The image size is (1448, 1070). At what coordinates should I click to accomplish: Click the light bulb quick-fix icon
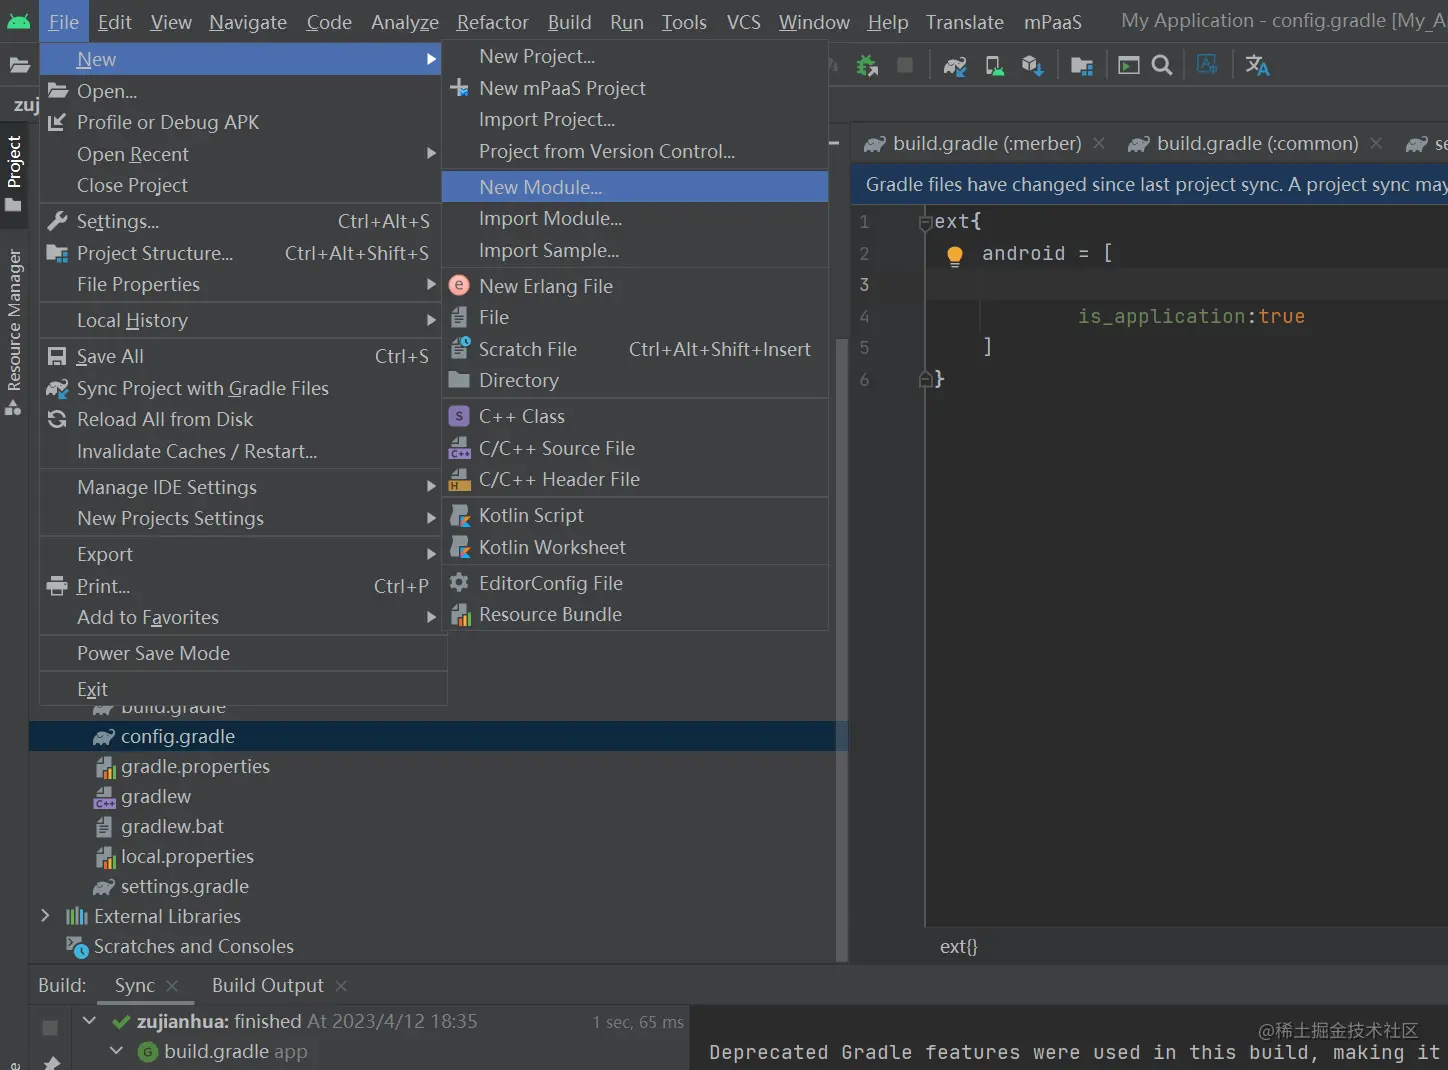click(x=955, y=256)
